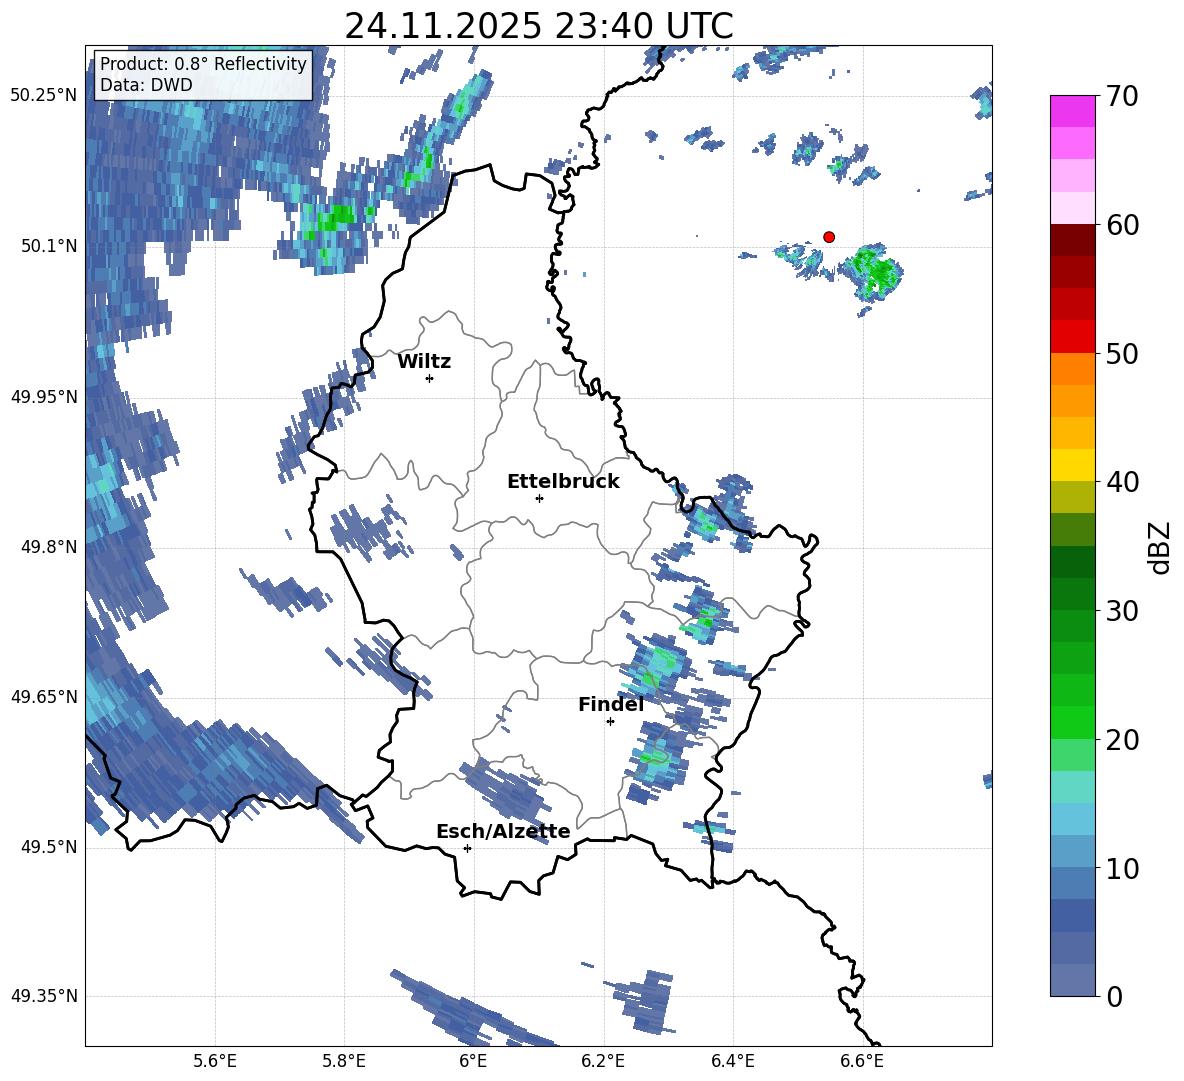Click the 49.35°N latitude label

tap(44, 996)
